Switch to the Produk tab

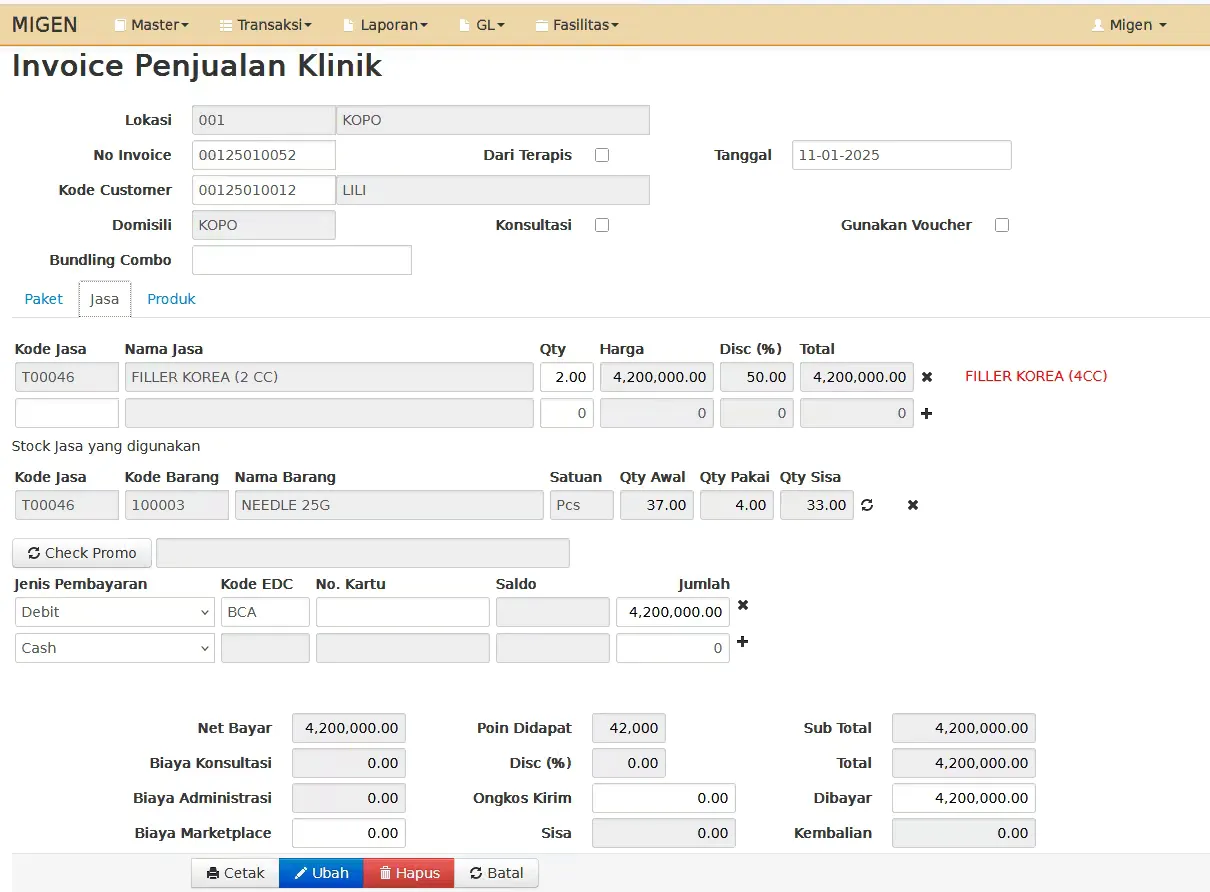pos(171,299)
